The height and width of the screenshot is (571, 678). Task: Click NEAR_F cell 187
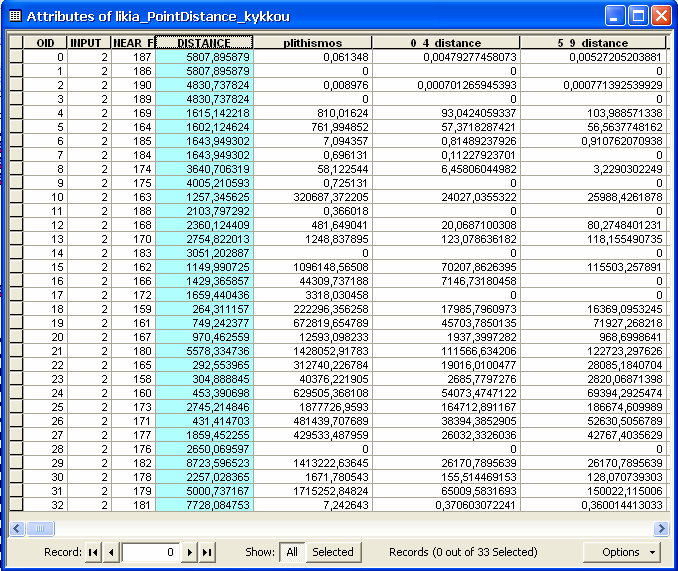point(133,57)
